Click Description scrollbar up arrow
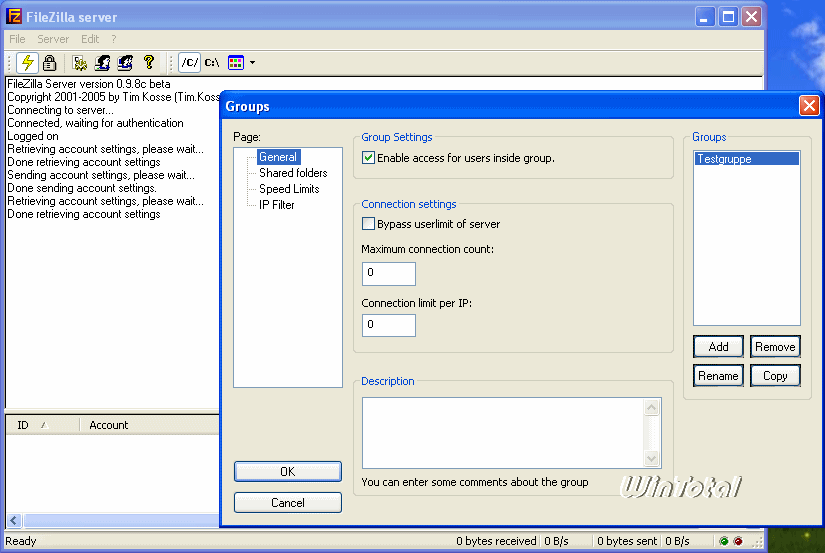The width and height of the screenshot is (825, 553). coord(651,407)
